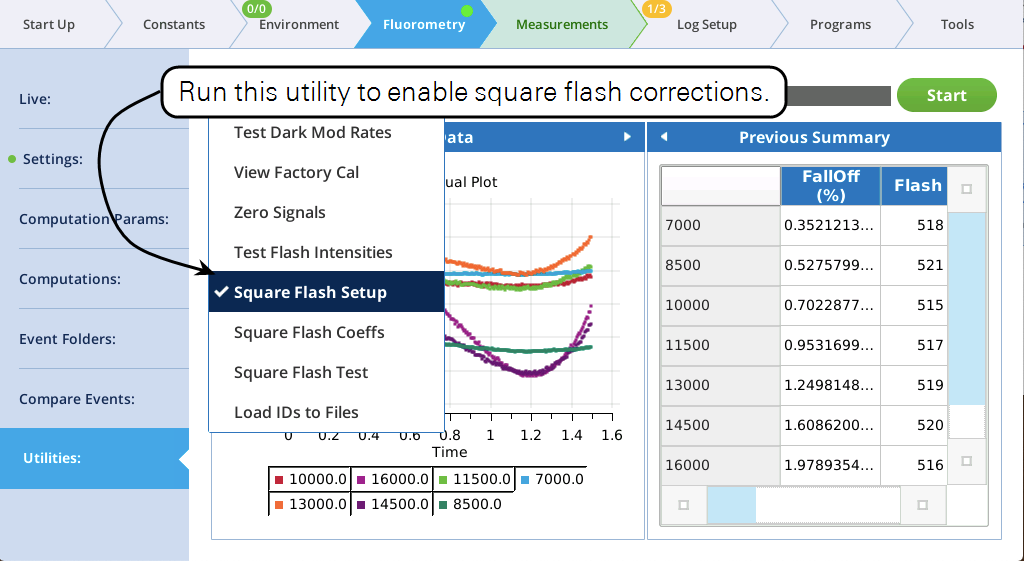
Task: Click FallOff value 1.6086200...
Action: tap(831, 425)
